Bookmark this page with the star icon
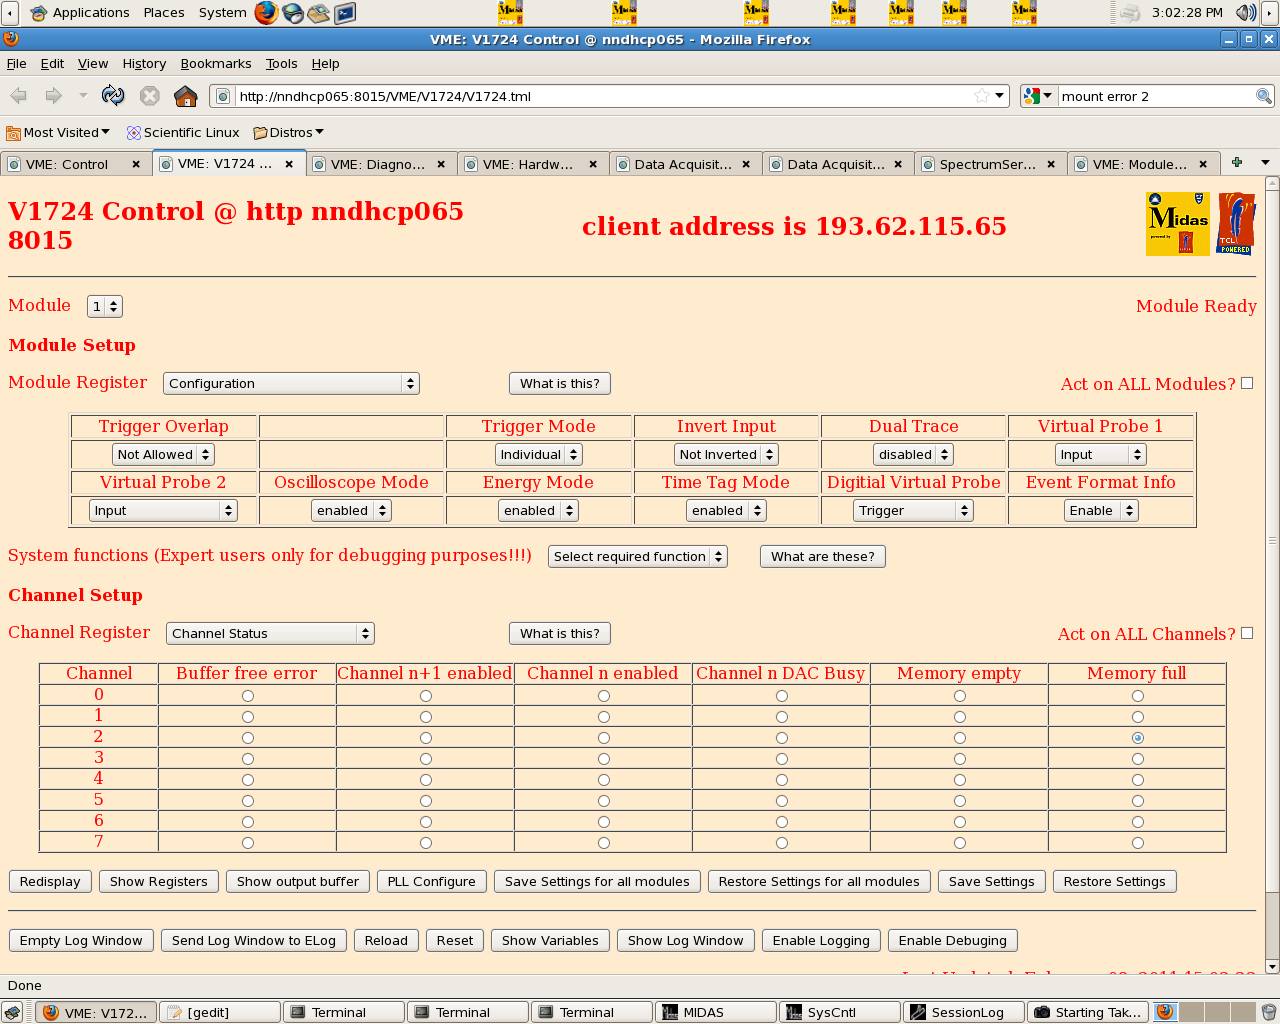The height and width of the screenshot is (1024, 1280). pyautogui.click(x=982, y=96)
